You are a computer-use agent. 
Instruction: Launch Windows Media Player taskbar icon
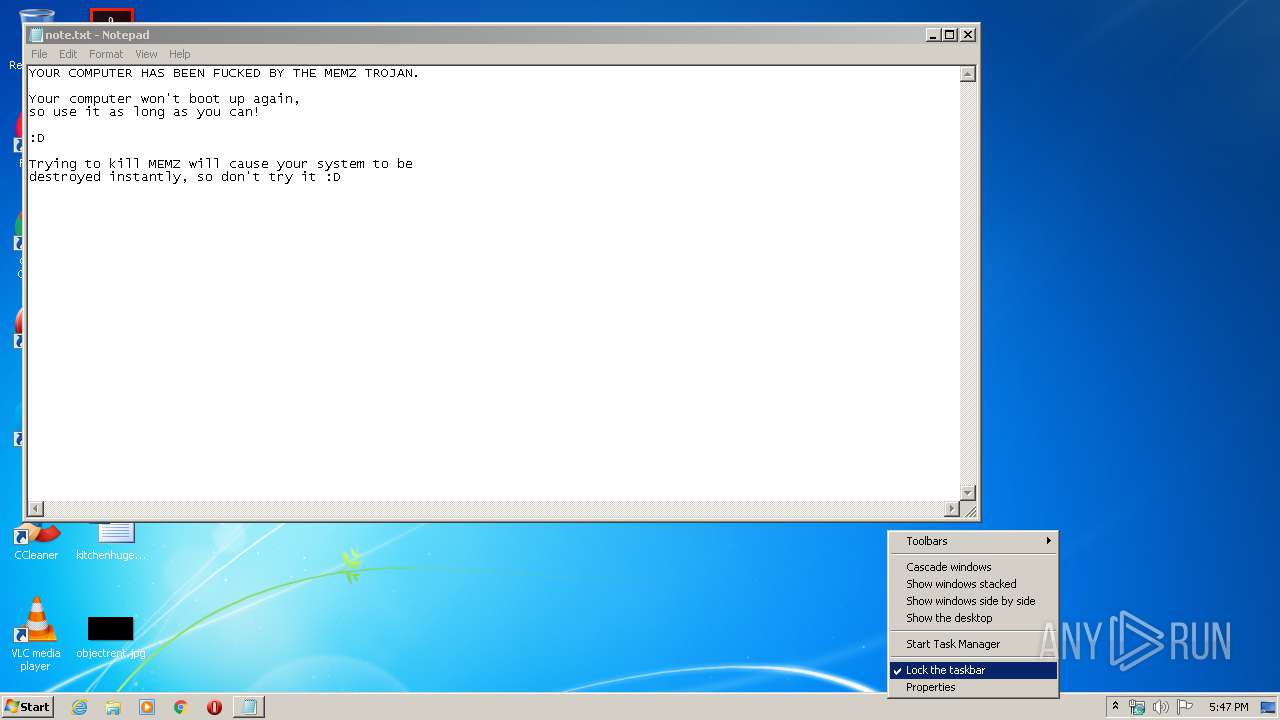coord(147,707)
